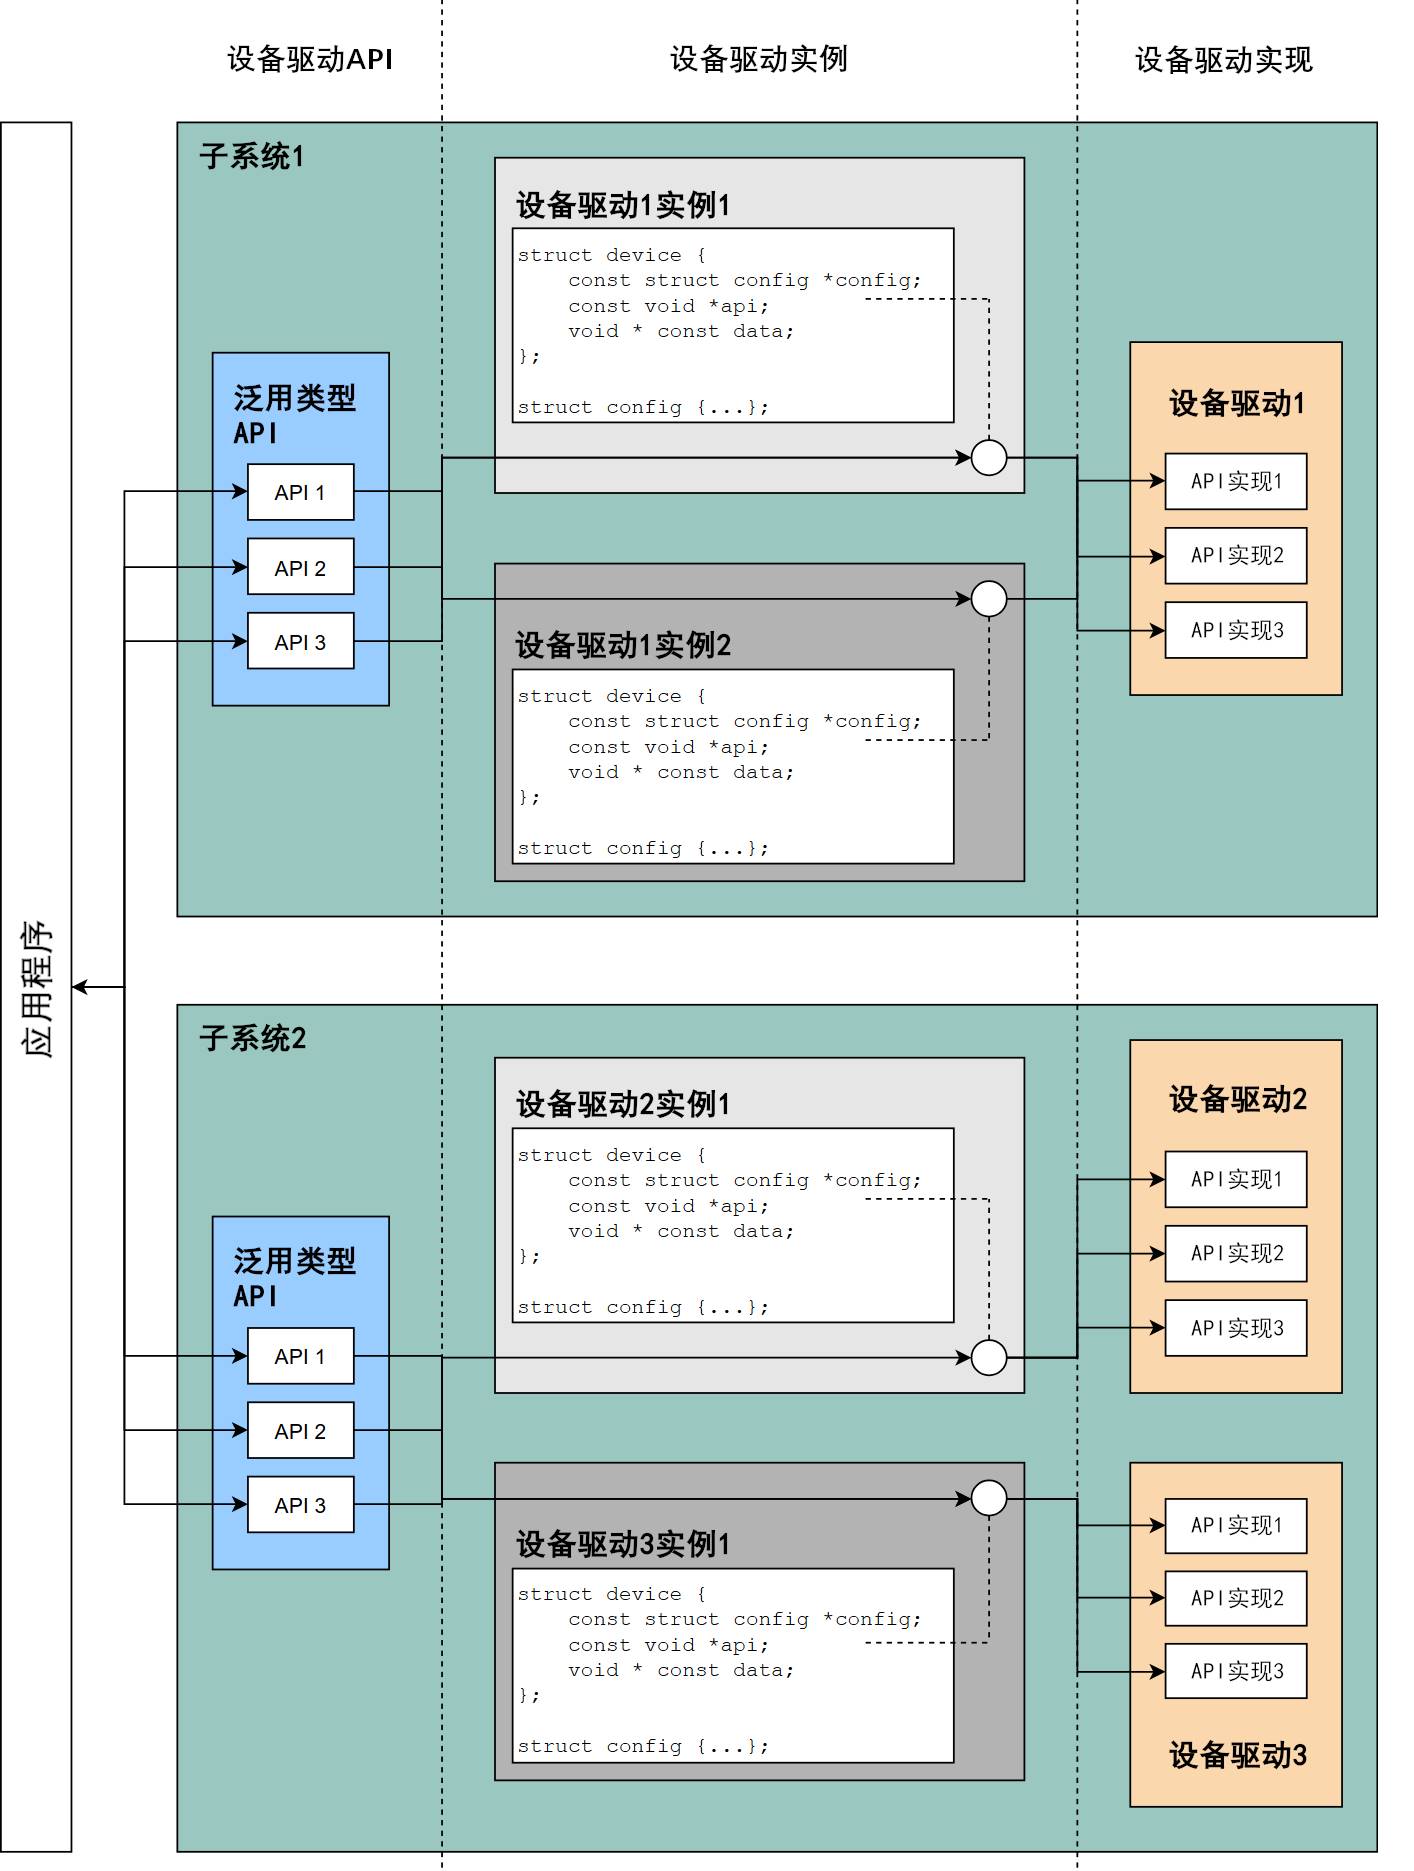Click API实现3 under 设备驱动1

pos(1235,630)
